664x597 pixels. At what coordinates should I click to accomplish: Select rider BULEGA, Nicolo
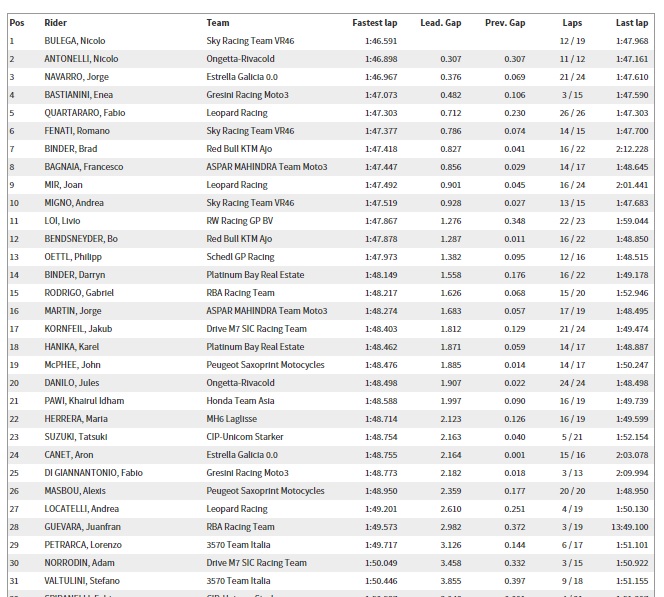pyautogui.click(x=75, y=41)
